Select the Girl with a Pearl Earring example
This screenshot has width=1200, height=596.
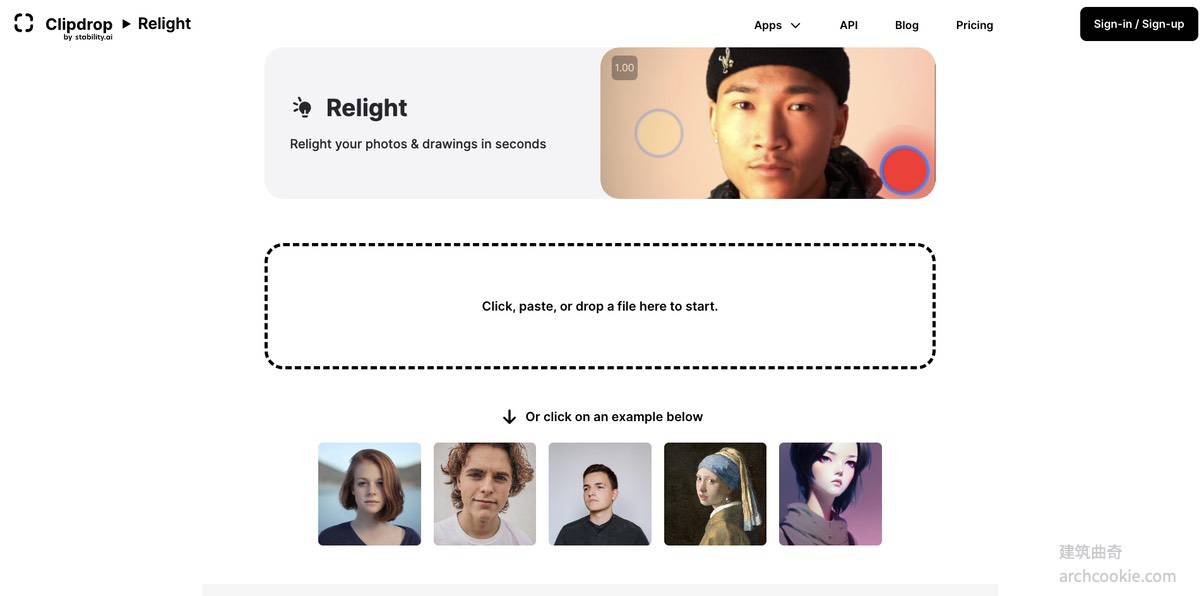click(715, 494)
